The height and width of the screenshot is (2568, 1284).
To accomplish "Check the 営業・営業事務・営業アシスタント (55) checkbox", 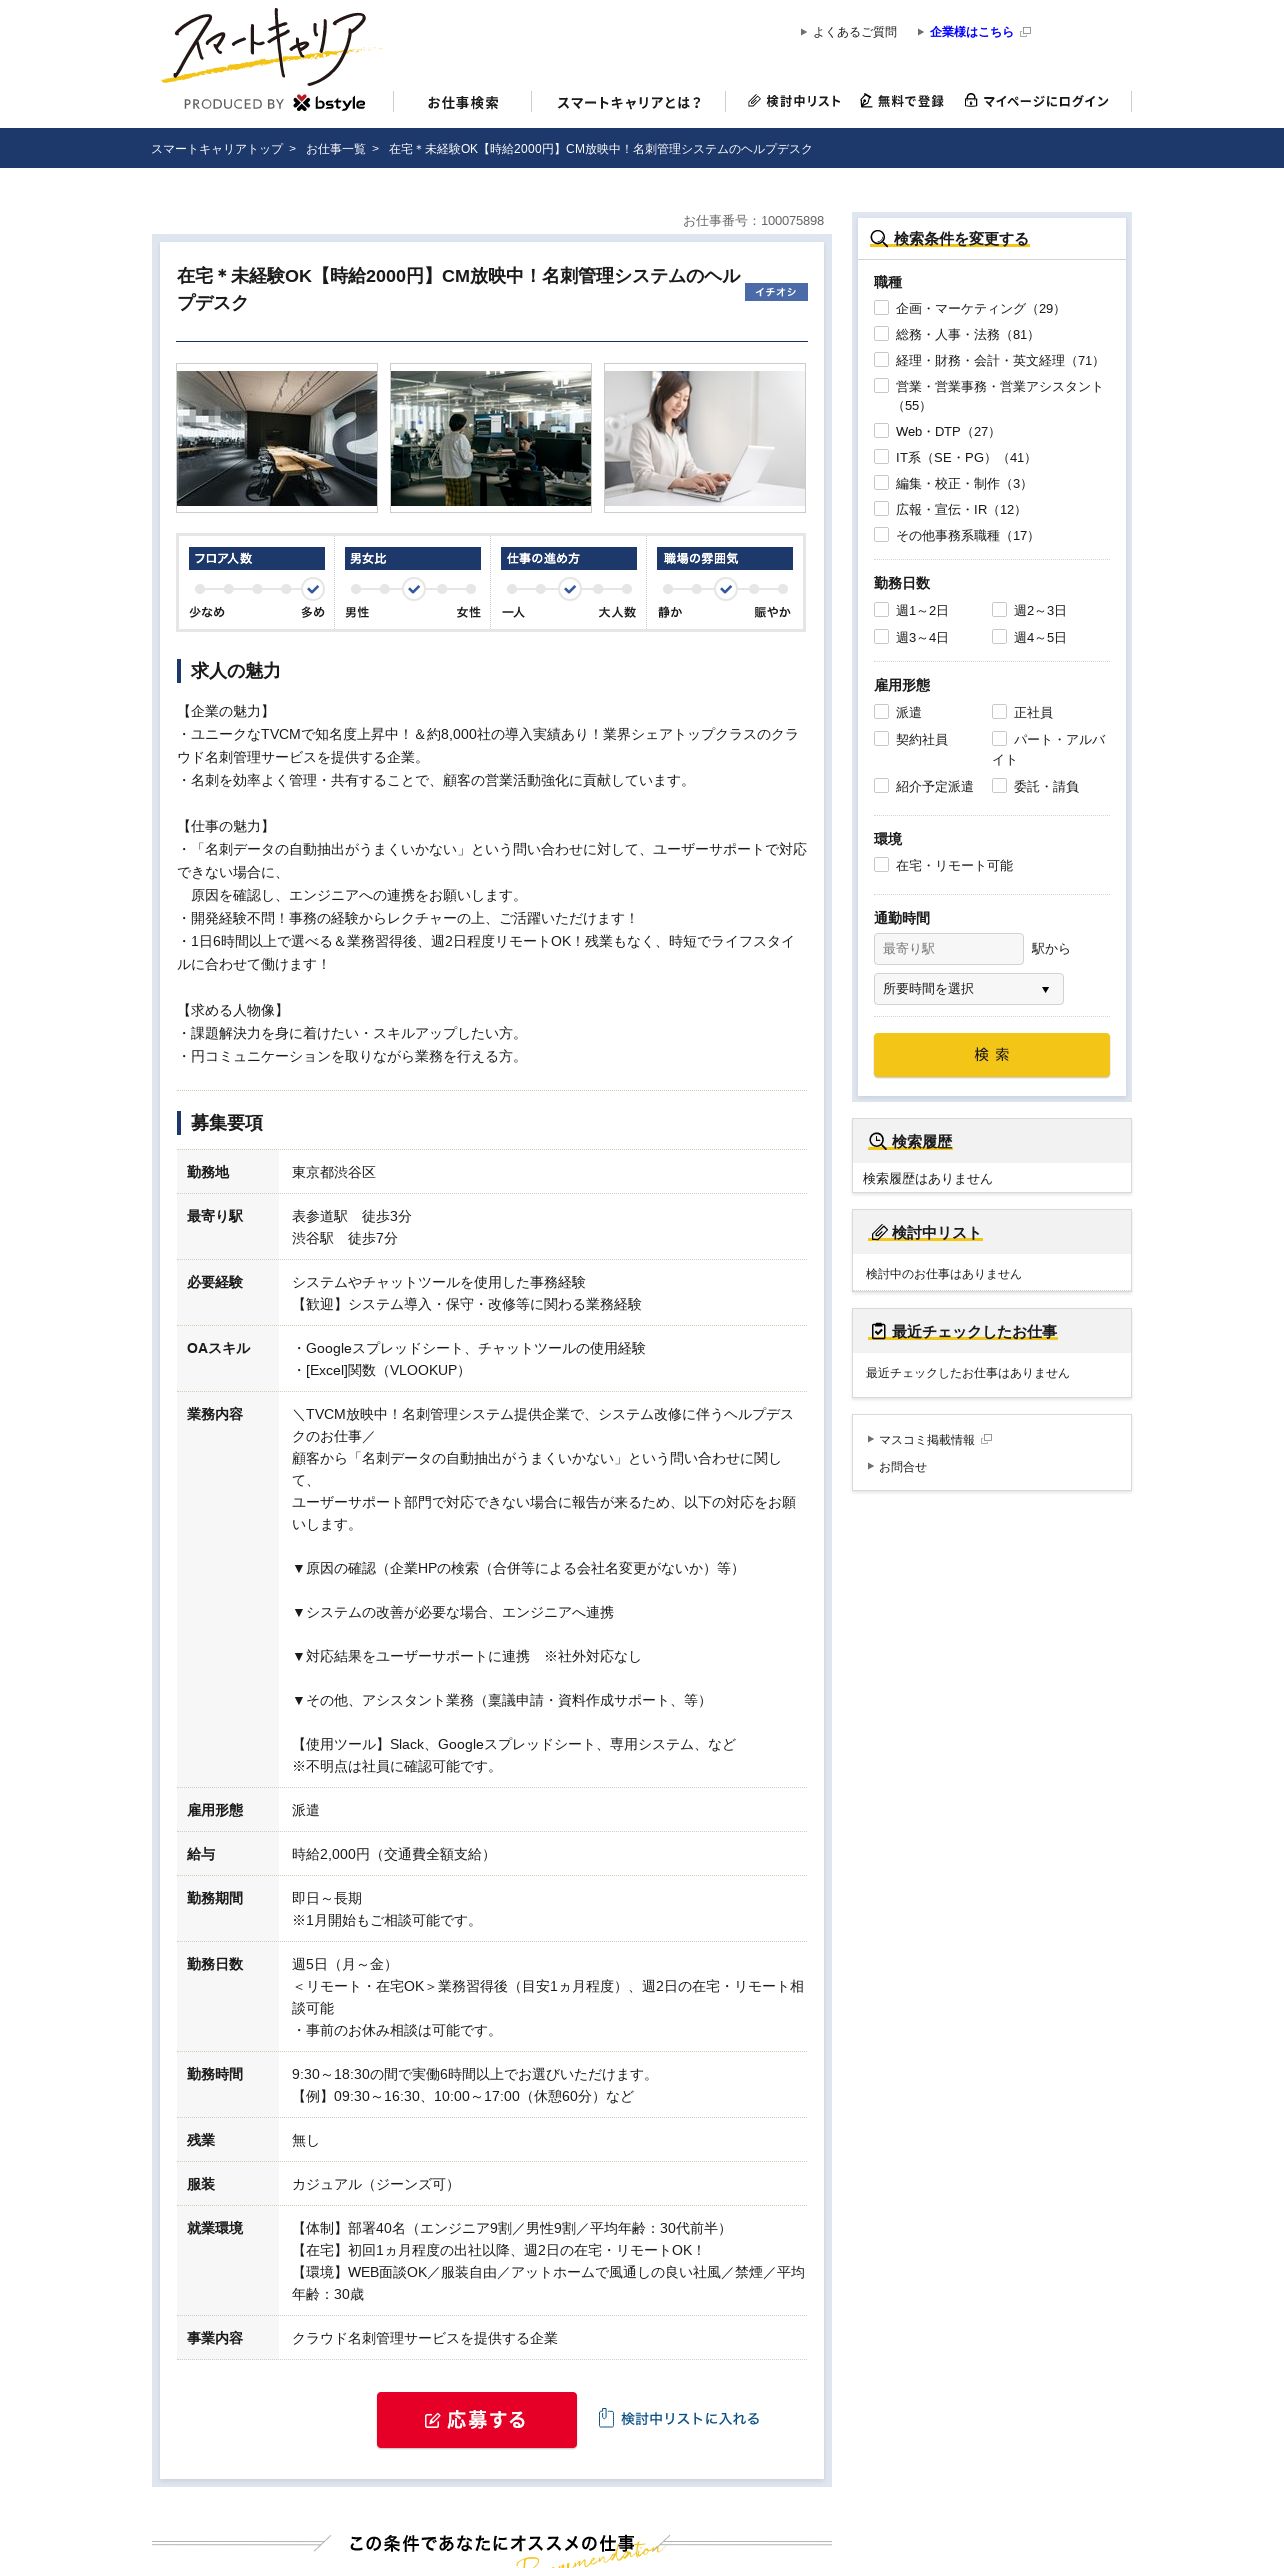I will point(881,386).
